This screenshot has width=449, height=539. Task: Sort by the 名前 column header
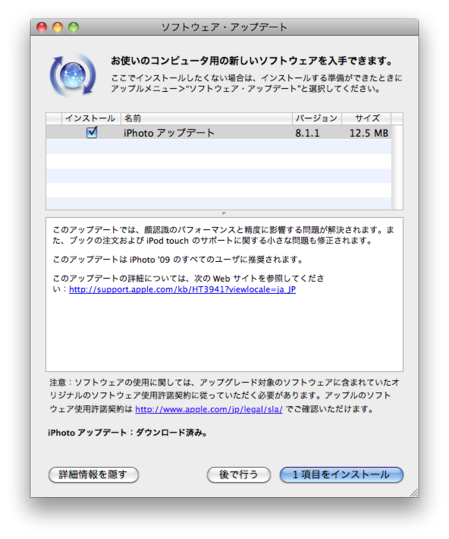(206, 118)
